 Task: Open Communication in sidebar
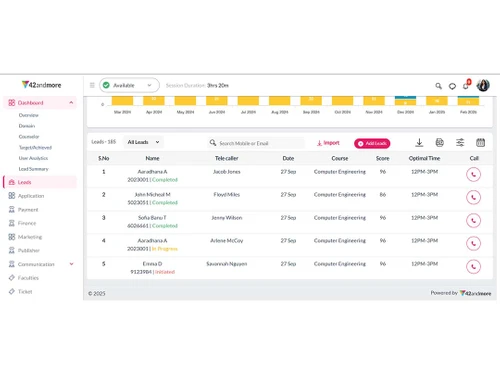point(36,264)
